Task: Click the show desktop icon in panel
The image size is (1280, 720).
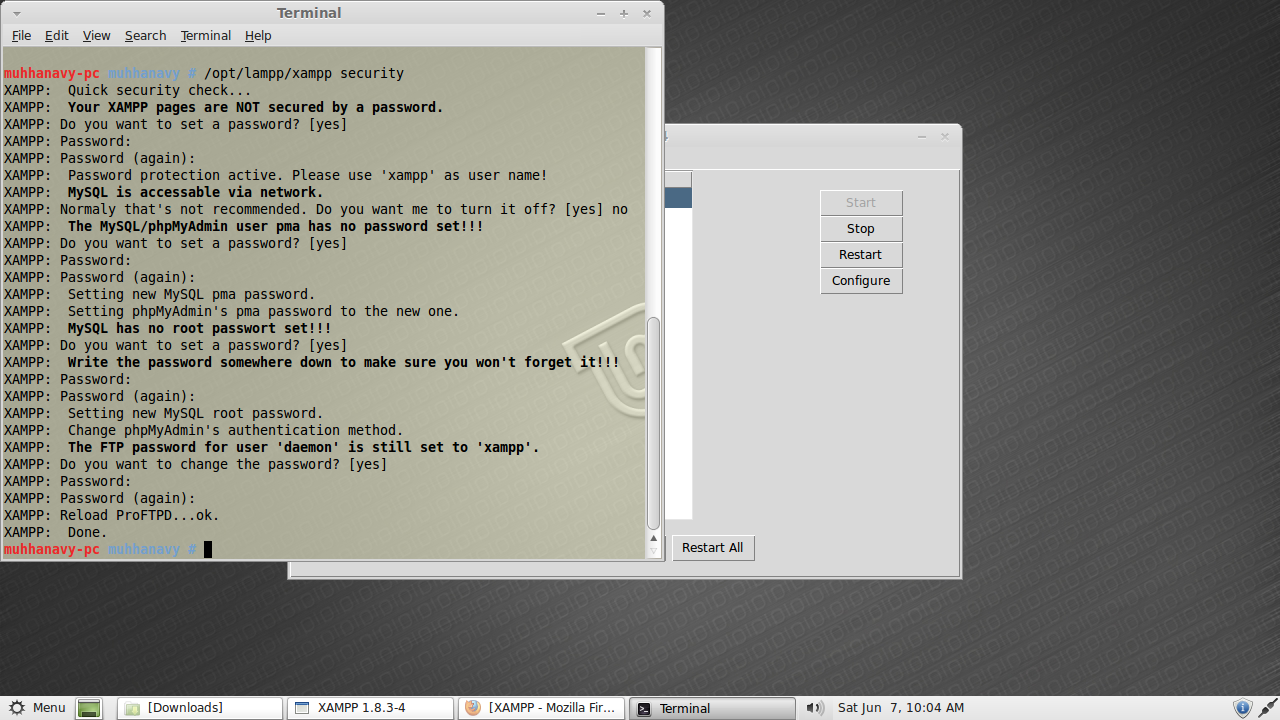Action: (x=90, y=708)
